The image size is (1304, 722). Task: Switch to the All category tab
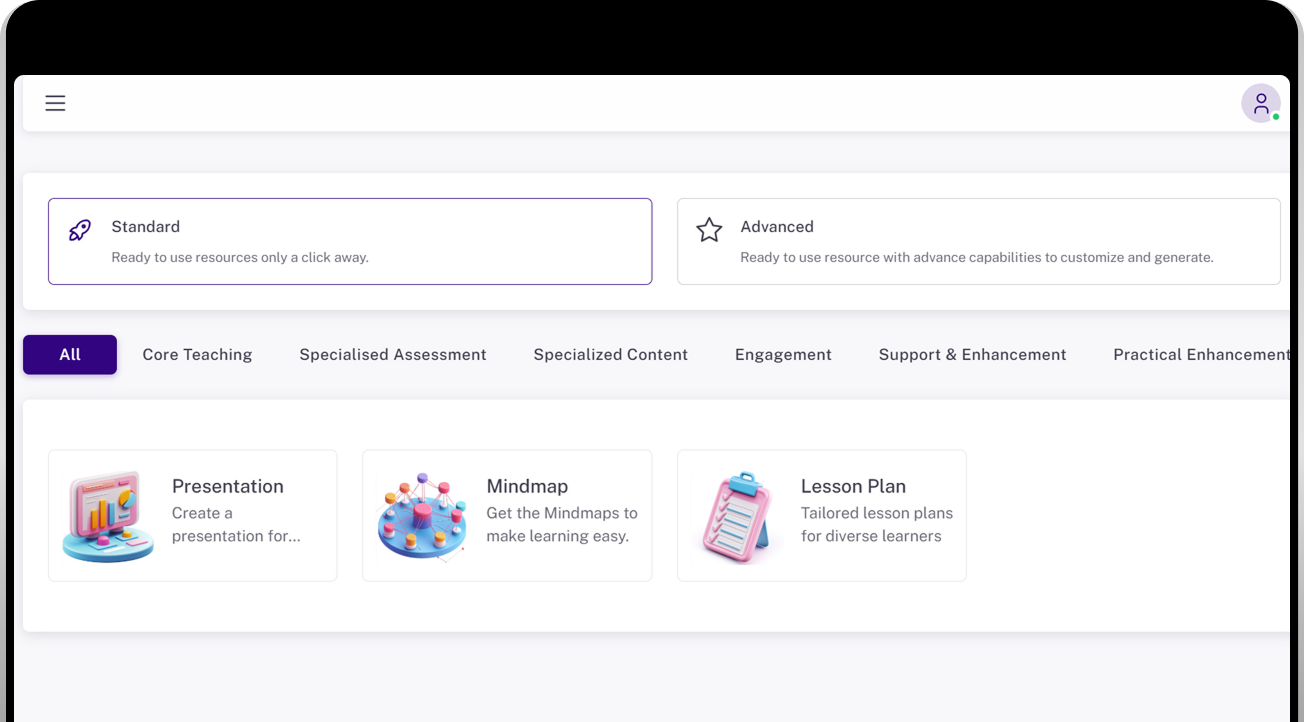(x=70, y=355)
